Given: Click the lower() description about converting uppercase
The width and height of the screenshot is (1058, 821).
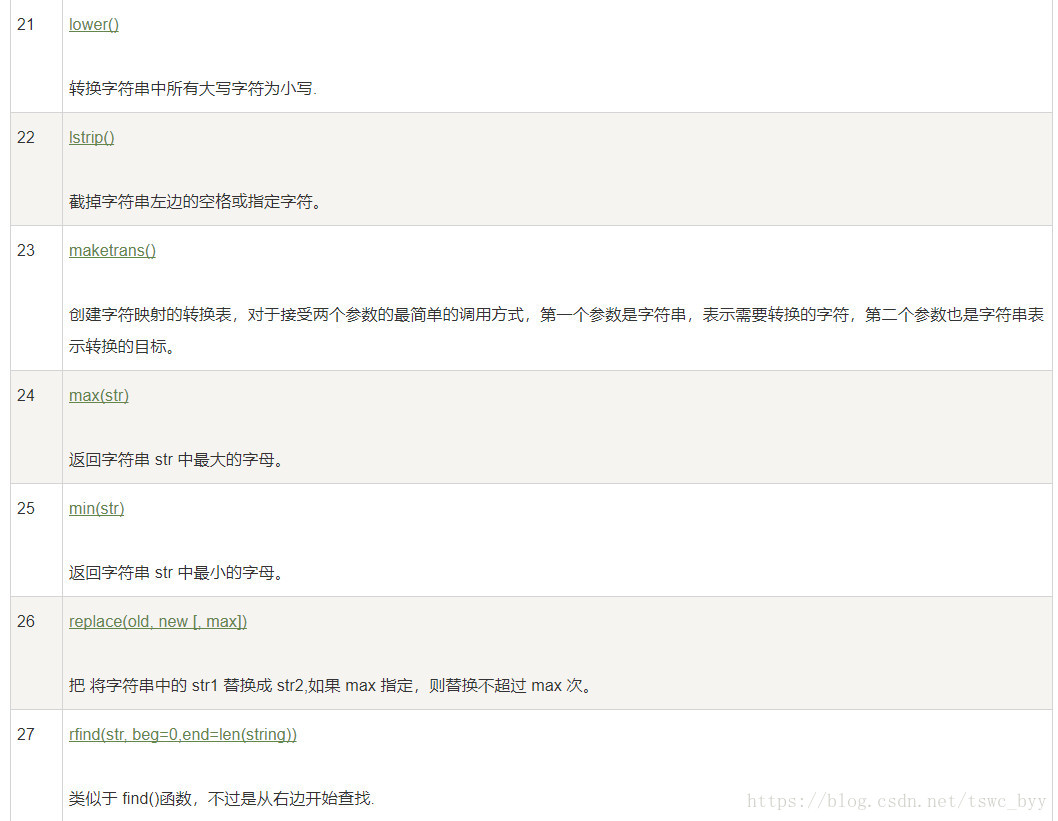Looking at the screenshot, I should pyautogui.click(x=193, y=88).
